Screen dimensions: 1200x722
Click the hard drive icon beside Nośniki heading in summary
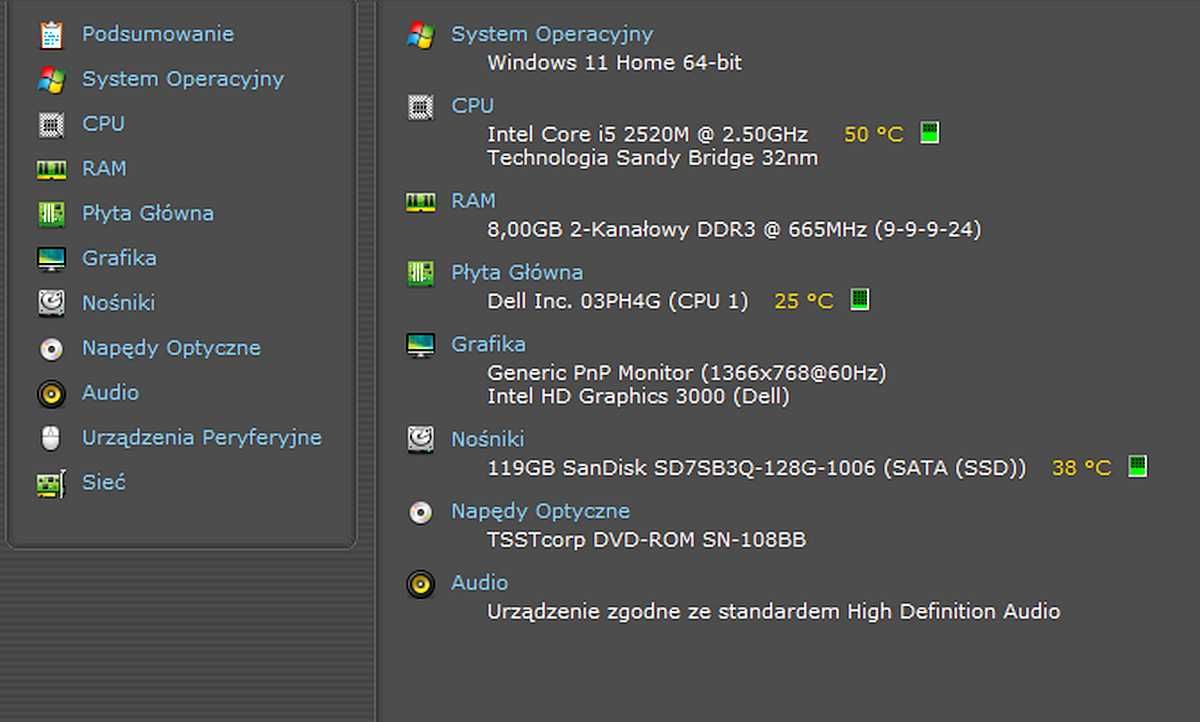point(421,439)
